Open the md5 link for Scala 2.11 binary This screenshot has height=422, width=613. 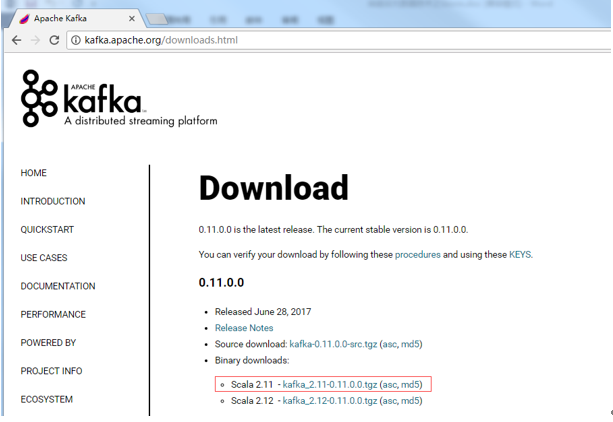click(410, 384)
